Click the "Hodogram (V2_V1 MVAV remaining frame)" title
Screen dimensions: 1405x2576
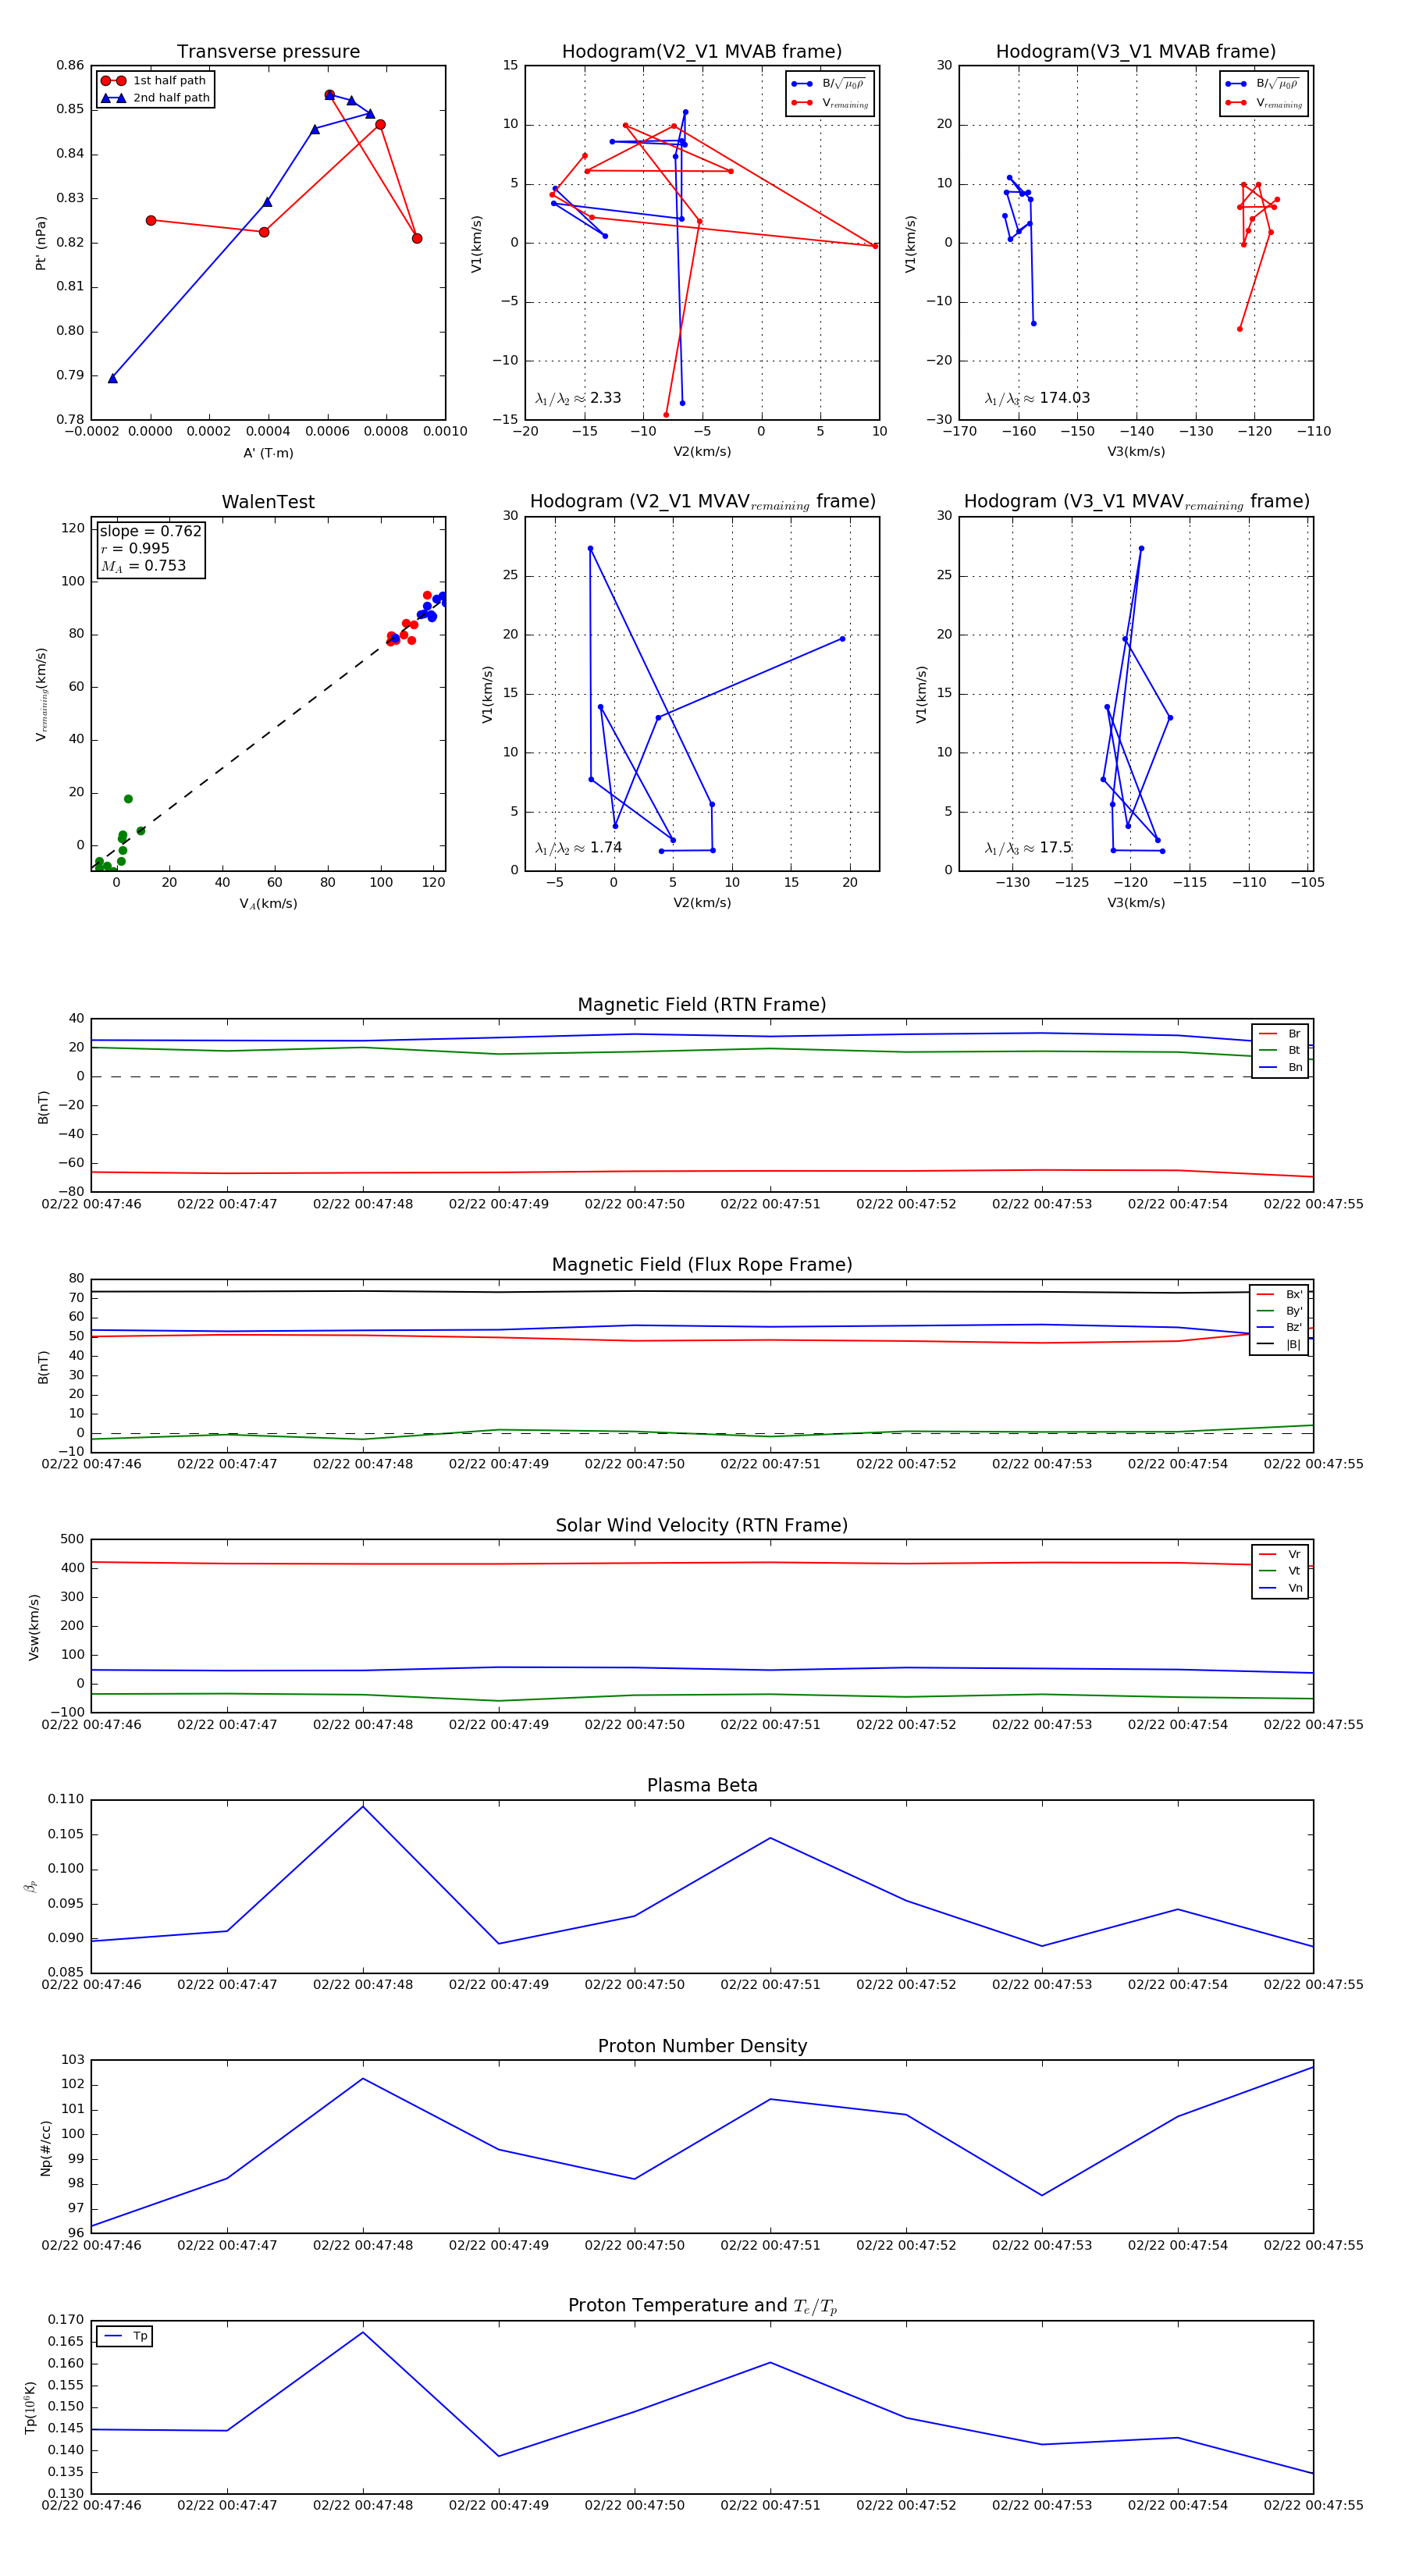702,502
